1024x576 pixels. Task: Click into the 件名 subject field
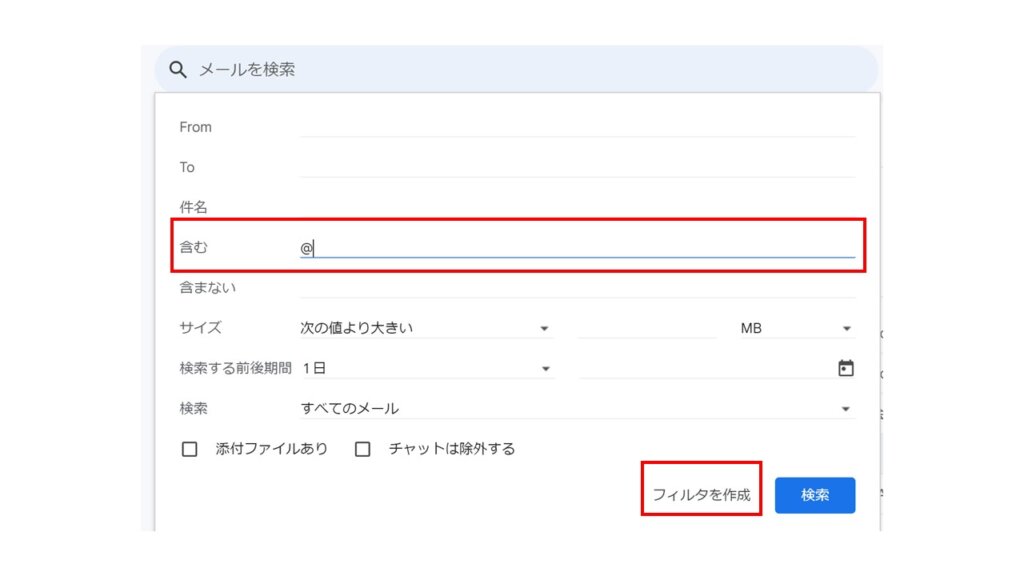[x=577, y=208]
